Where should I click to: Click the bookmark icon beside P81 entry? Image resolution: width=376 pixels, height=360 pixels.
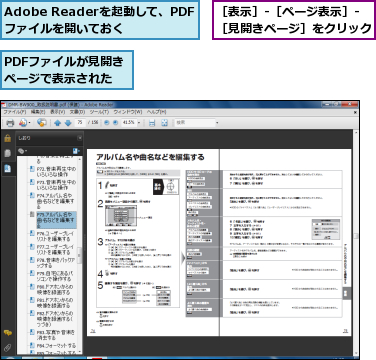[32, 300]
